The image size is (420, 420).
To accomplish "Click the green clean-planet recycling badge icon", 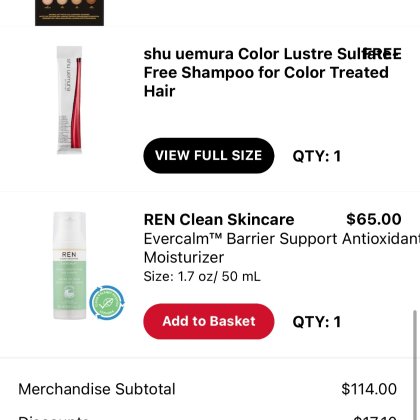I will click(x=107, y=303).
